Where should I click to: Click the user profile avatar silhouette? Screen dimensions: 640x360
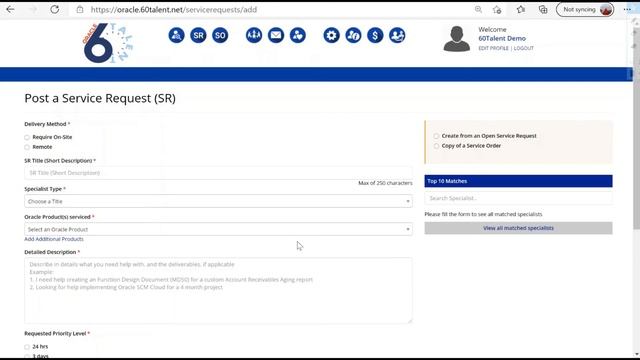click(456, 39)
